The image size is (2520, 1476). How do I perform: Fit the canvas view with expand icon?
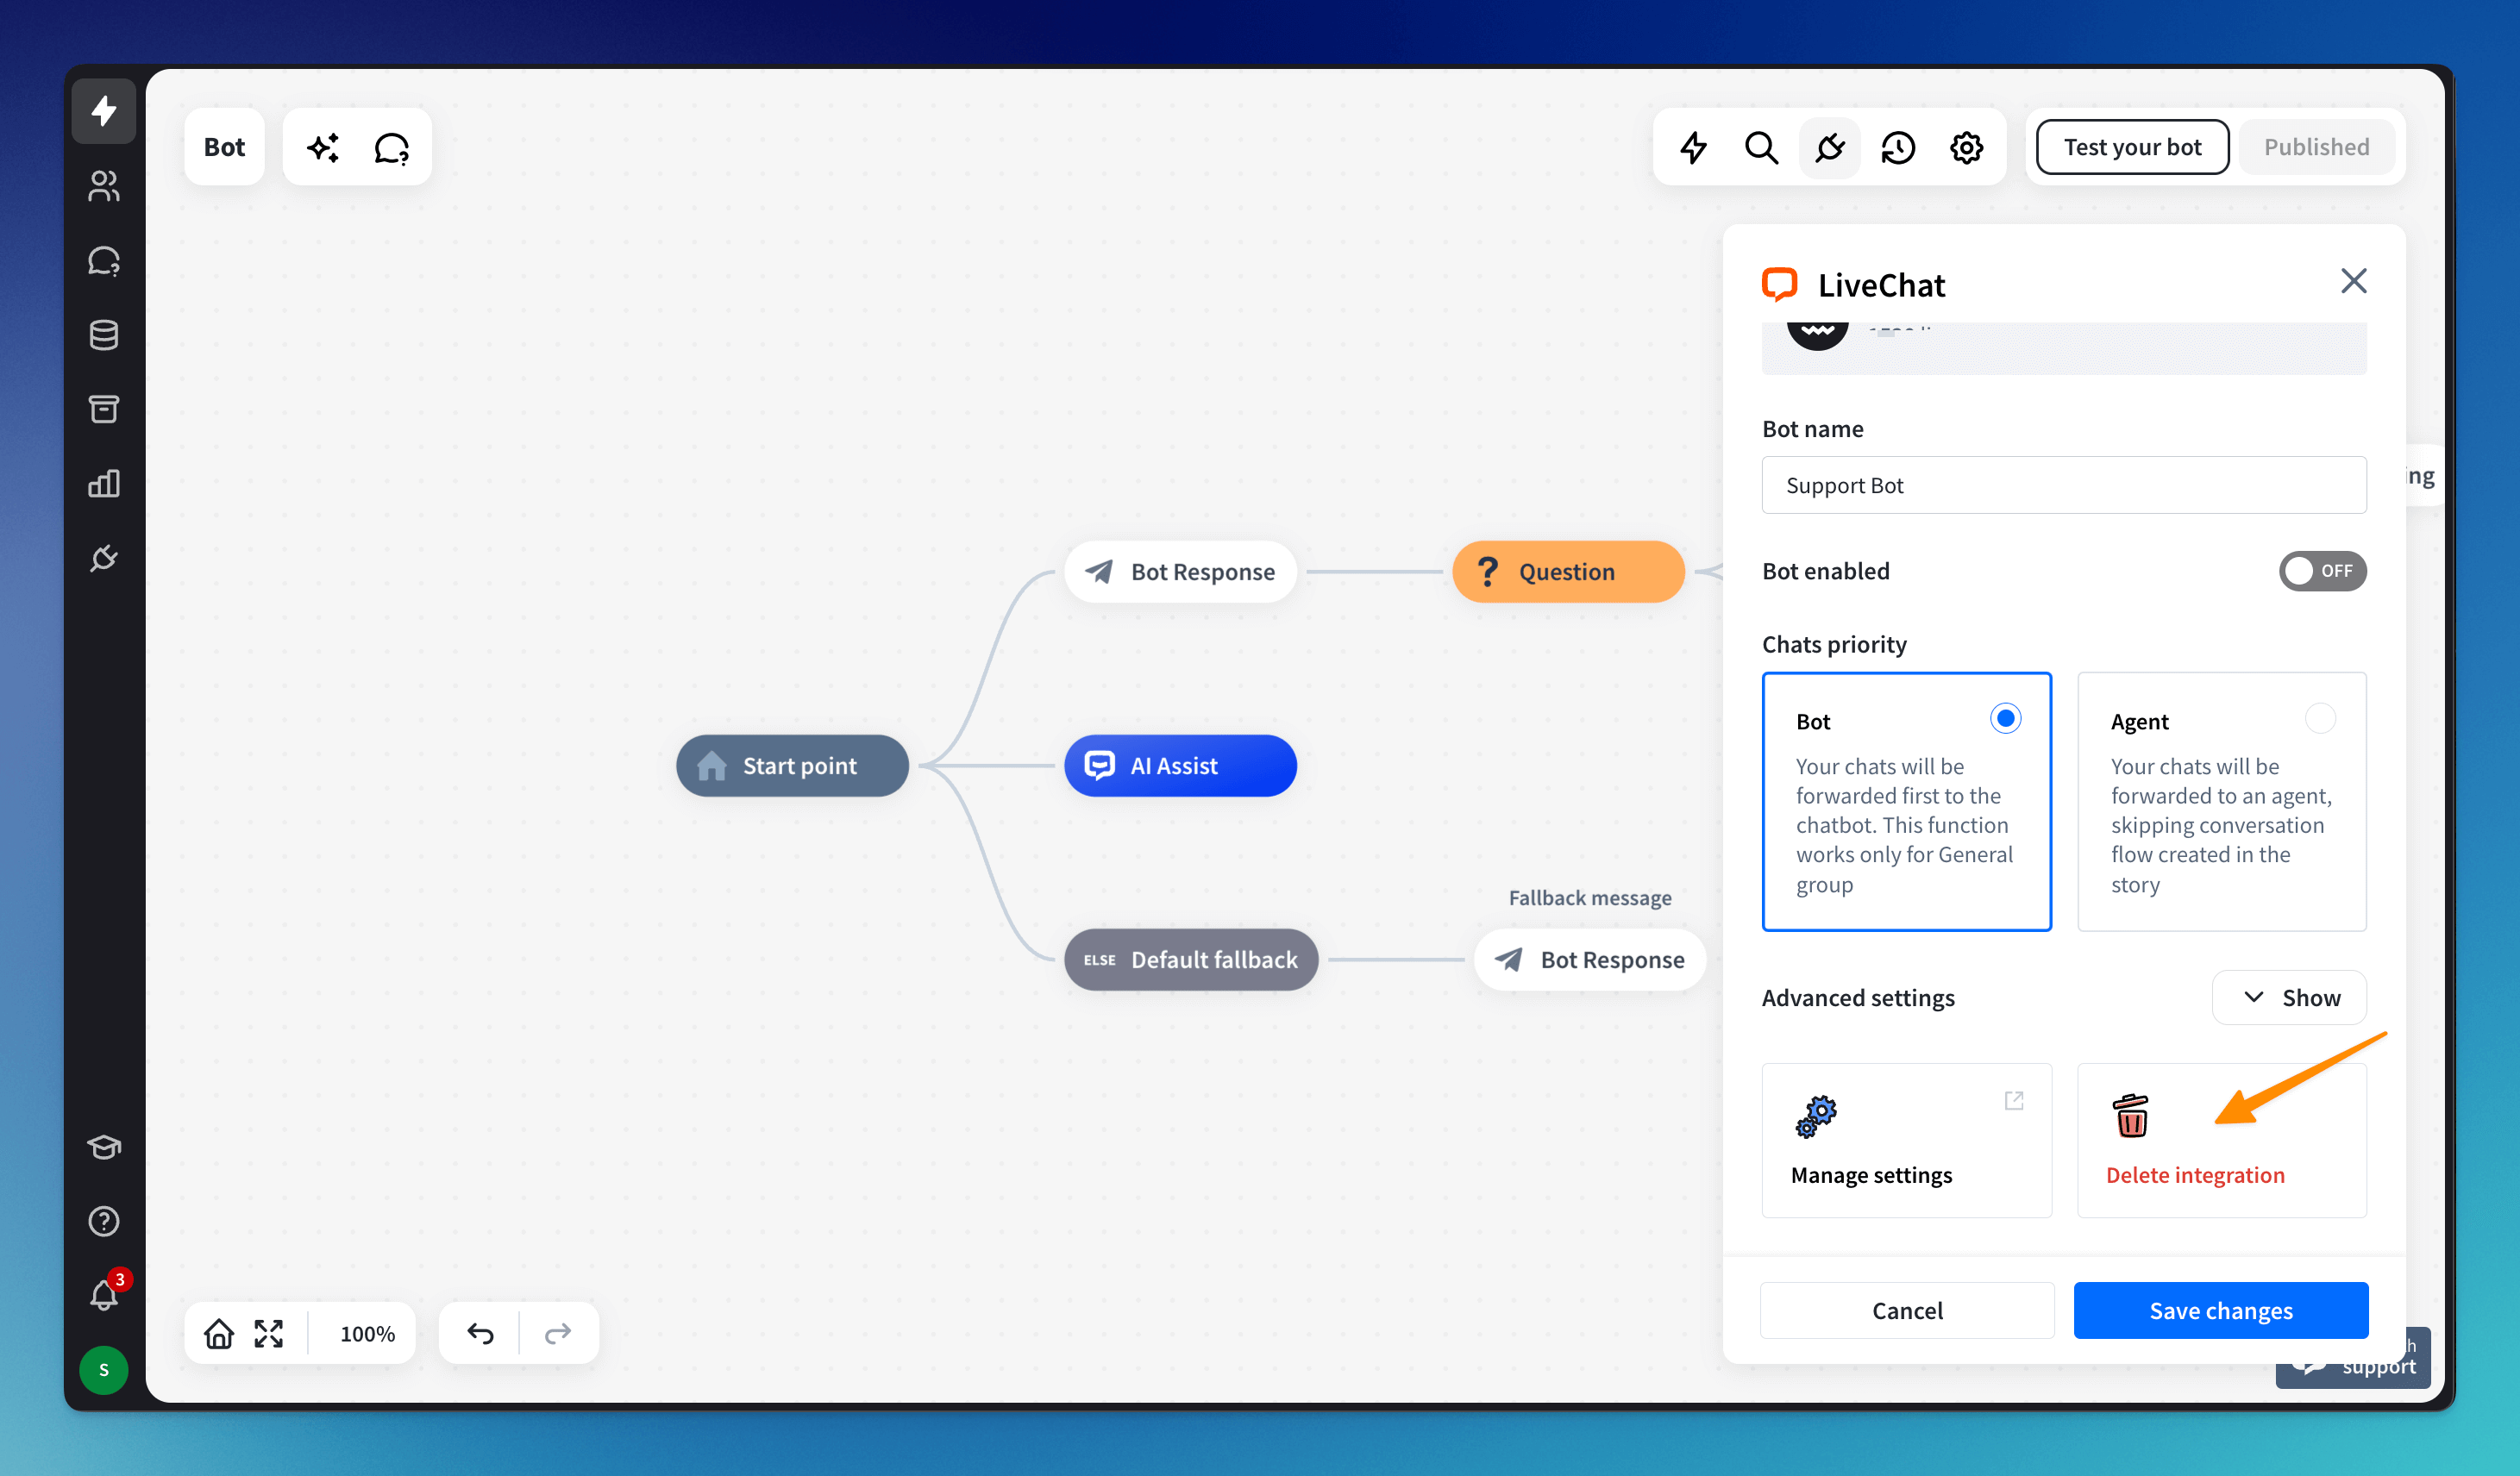(x=269, y=1333)
